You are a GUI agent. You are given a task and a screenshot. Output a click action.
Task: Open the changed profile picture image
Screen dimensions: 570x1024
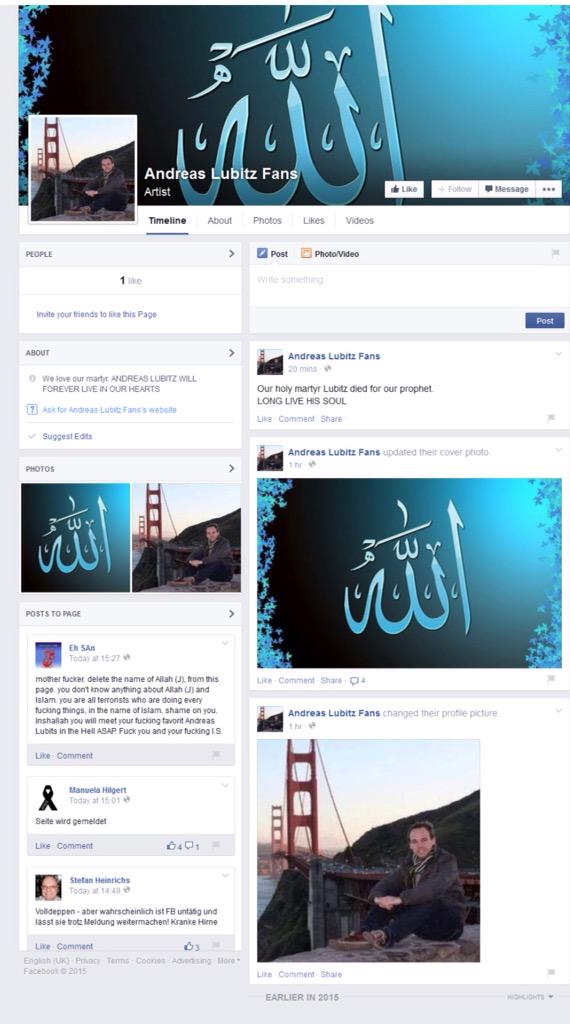click(368, 850)
